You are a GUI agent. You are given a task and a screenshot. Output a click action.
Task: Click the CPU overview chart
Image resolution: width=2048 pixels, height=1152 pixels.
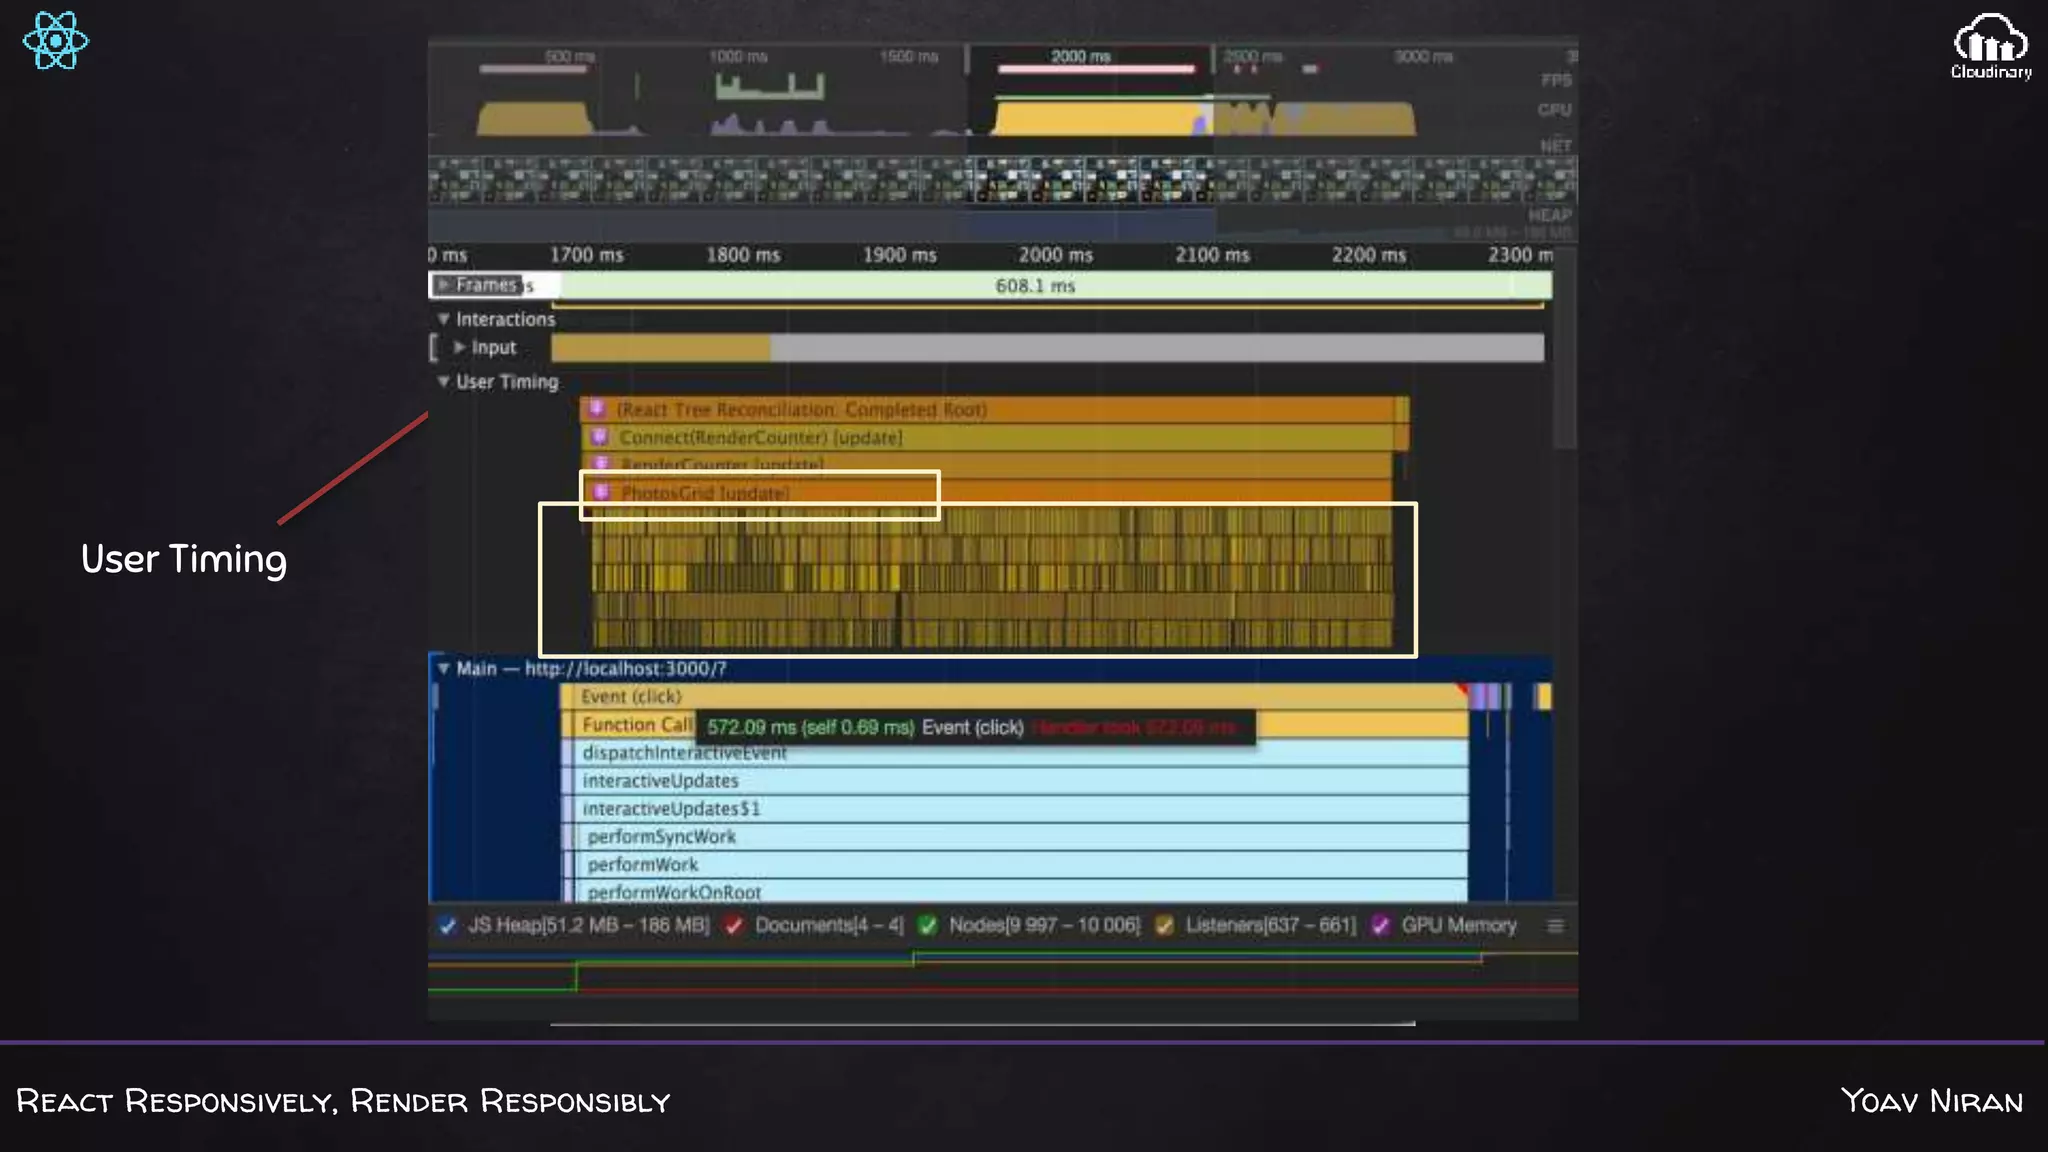coord(1002,118)
